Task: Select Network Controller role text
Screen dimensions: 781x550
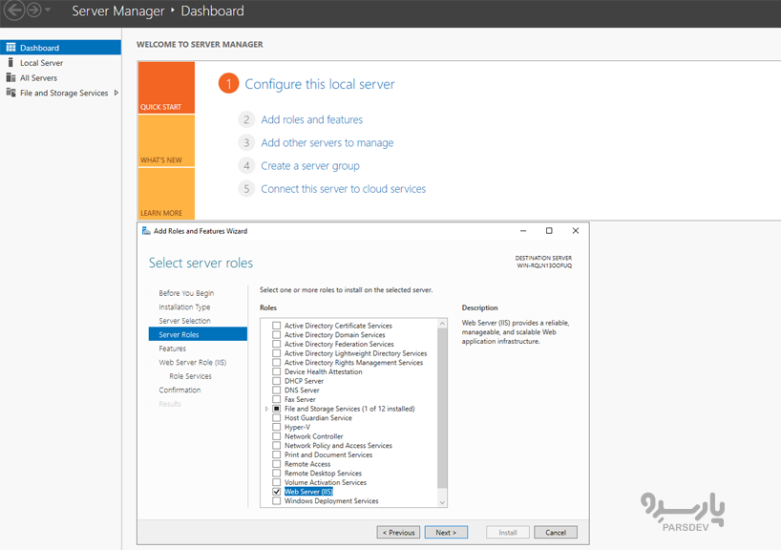Action: pyautogui.click(x=314, y=436)
